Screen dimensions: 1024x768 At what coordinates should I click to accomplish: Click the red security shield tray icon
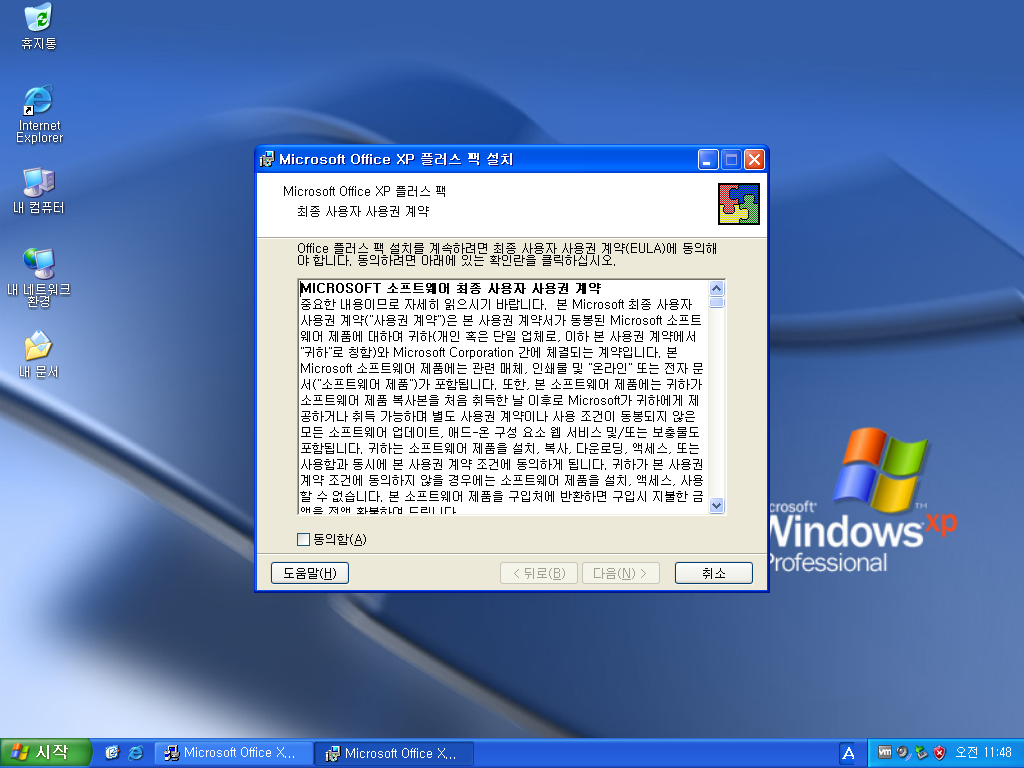click(x=939, y=752)
